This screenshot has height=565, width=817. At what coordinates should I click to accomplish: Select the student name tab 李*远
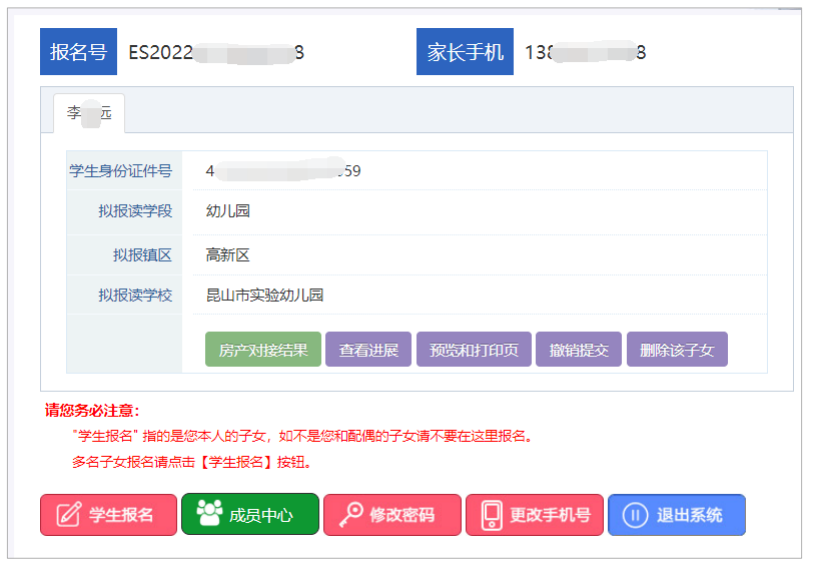(89, 114)
